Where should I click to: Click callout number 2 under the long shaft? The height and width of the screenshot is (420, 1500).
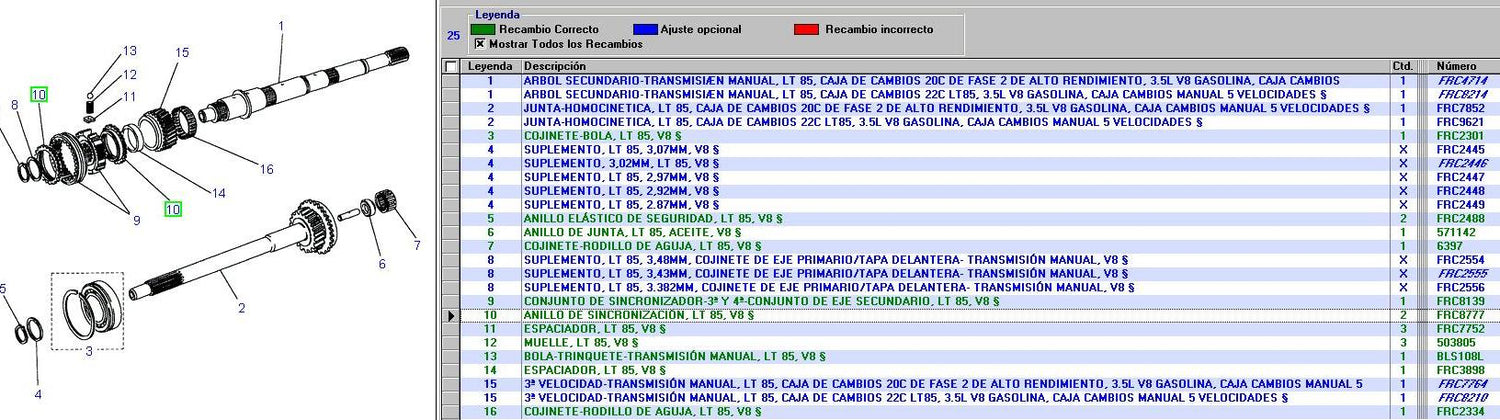tap(241, 308)
